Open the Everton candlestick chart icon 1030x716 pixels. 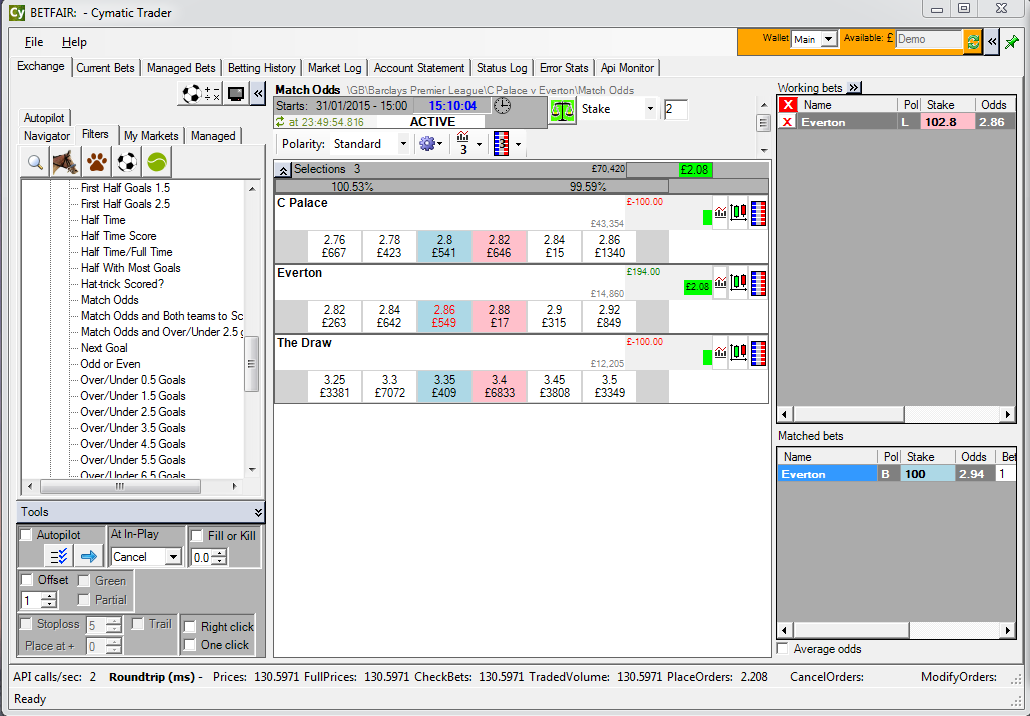739,283
